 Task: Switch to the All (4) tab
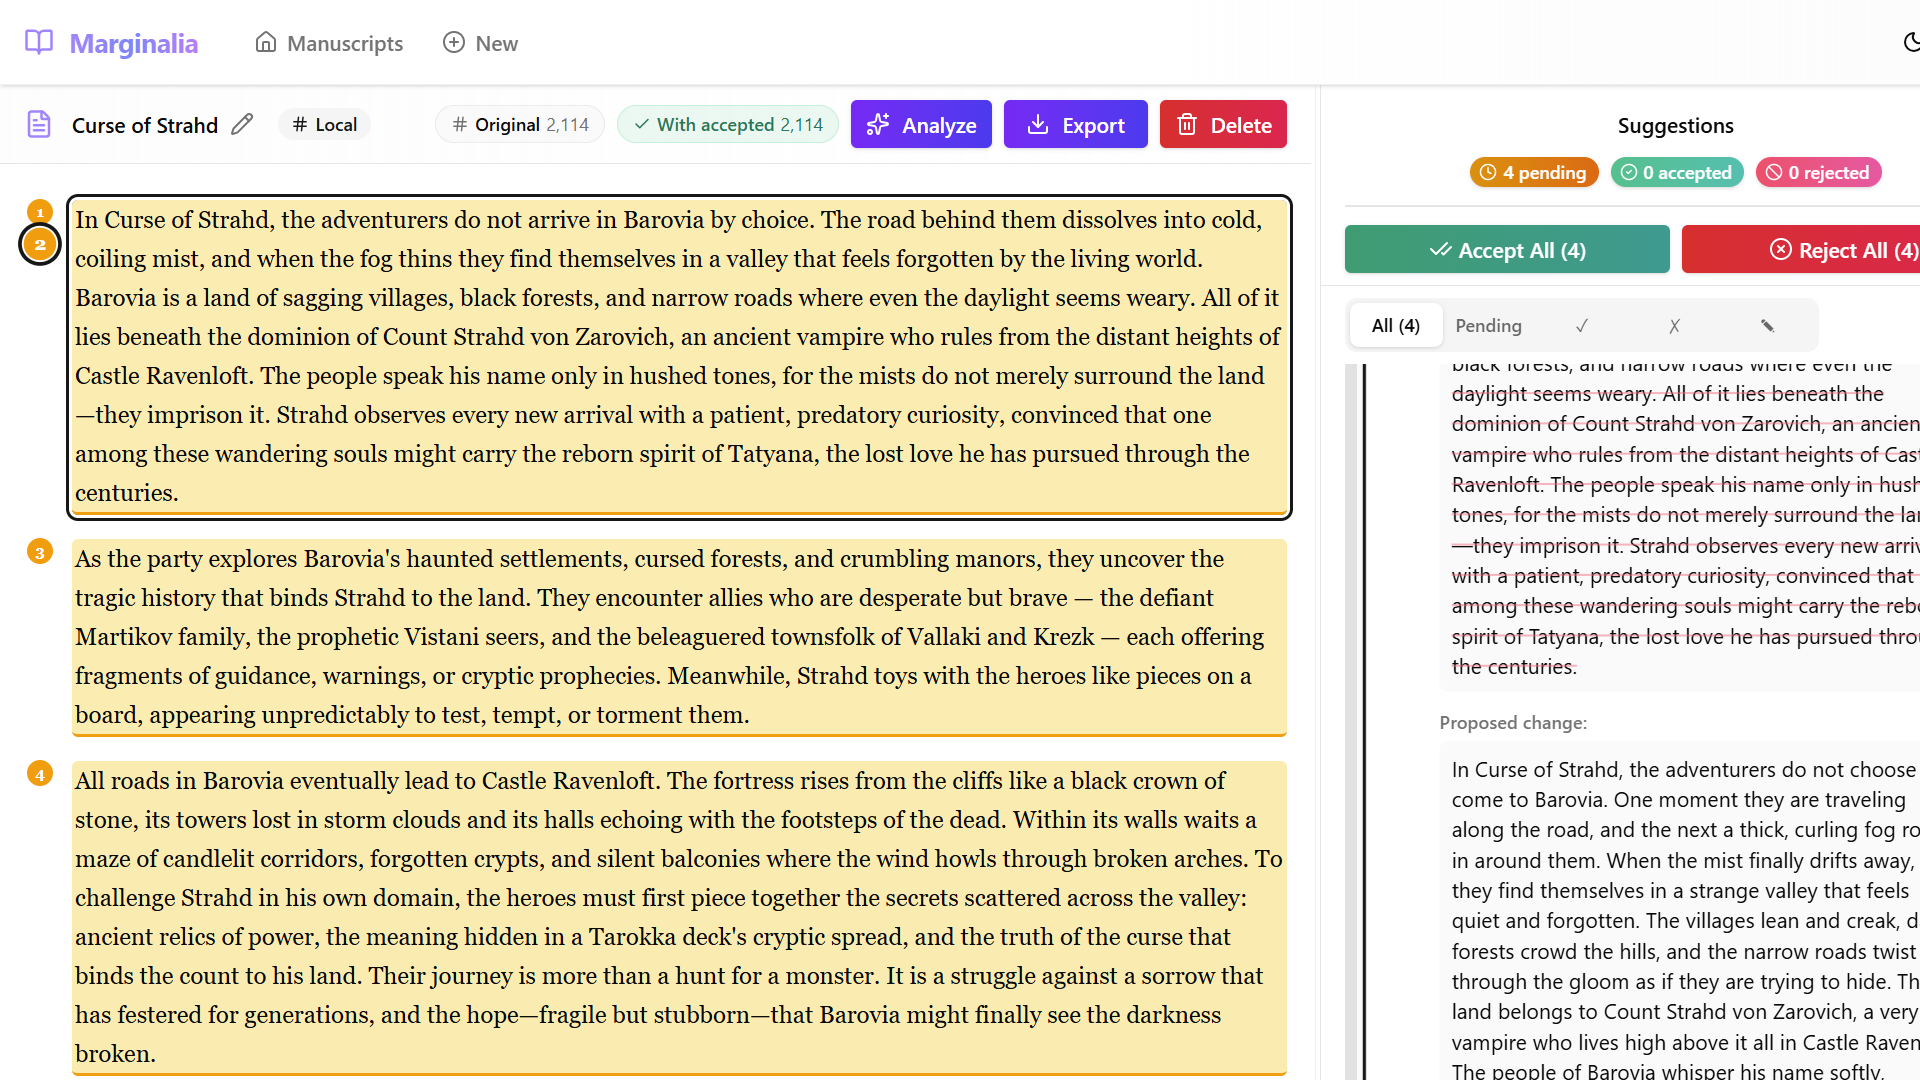[x=1396, y=325]
